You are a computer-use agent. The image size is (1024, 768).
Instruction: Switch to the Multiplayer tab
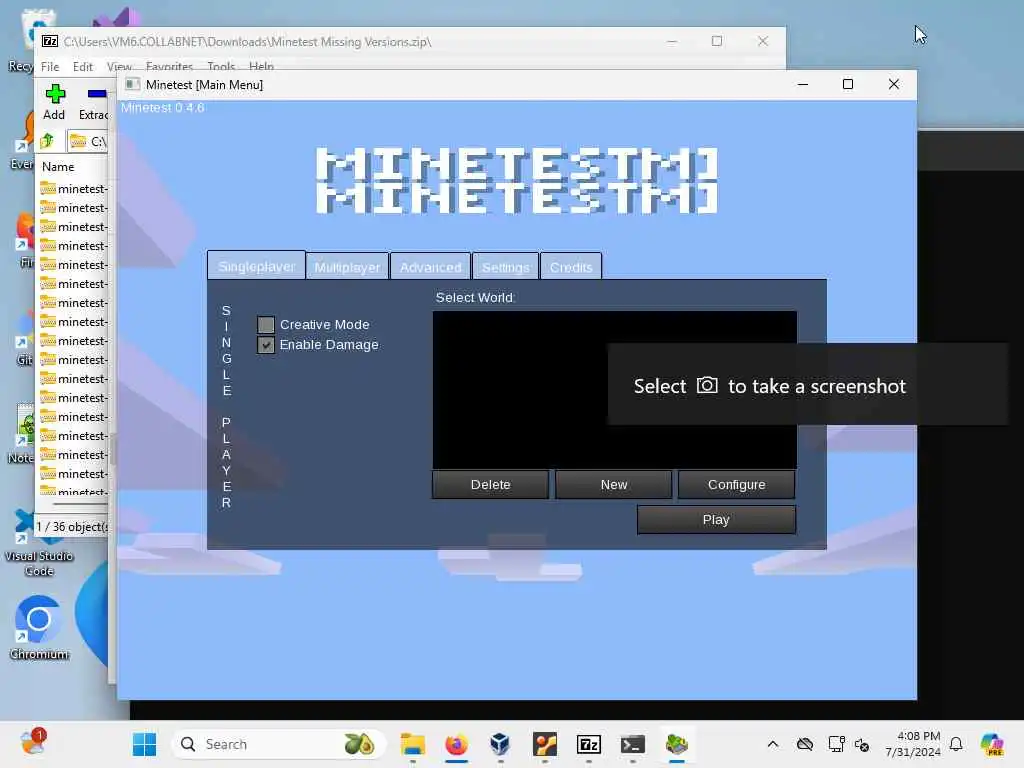pos(347,267)
